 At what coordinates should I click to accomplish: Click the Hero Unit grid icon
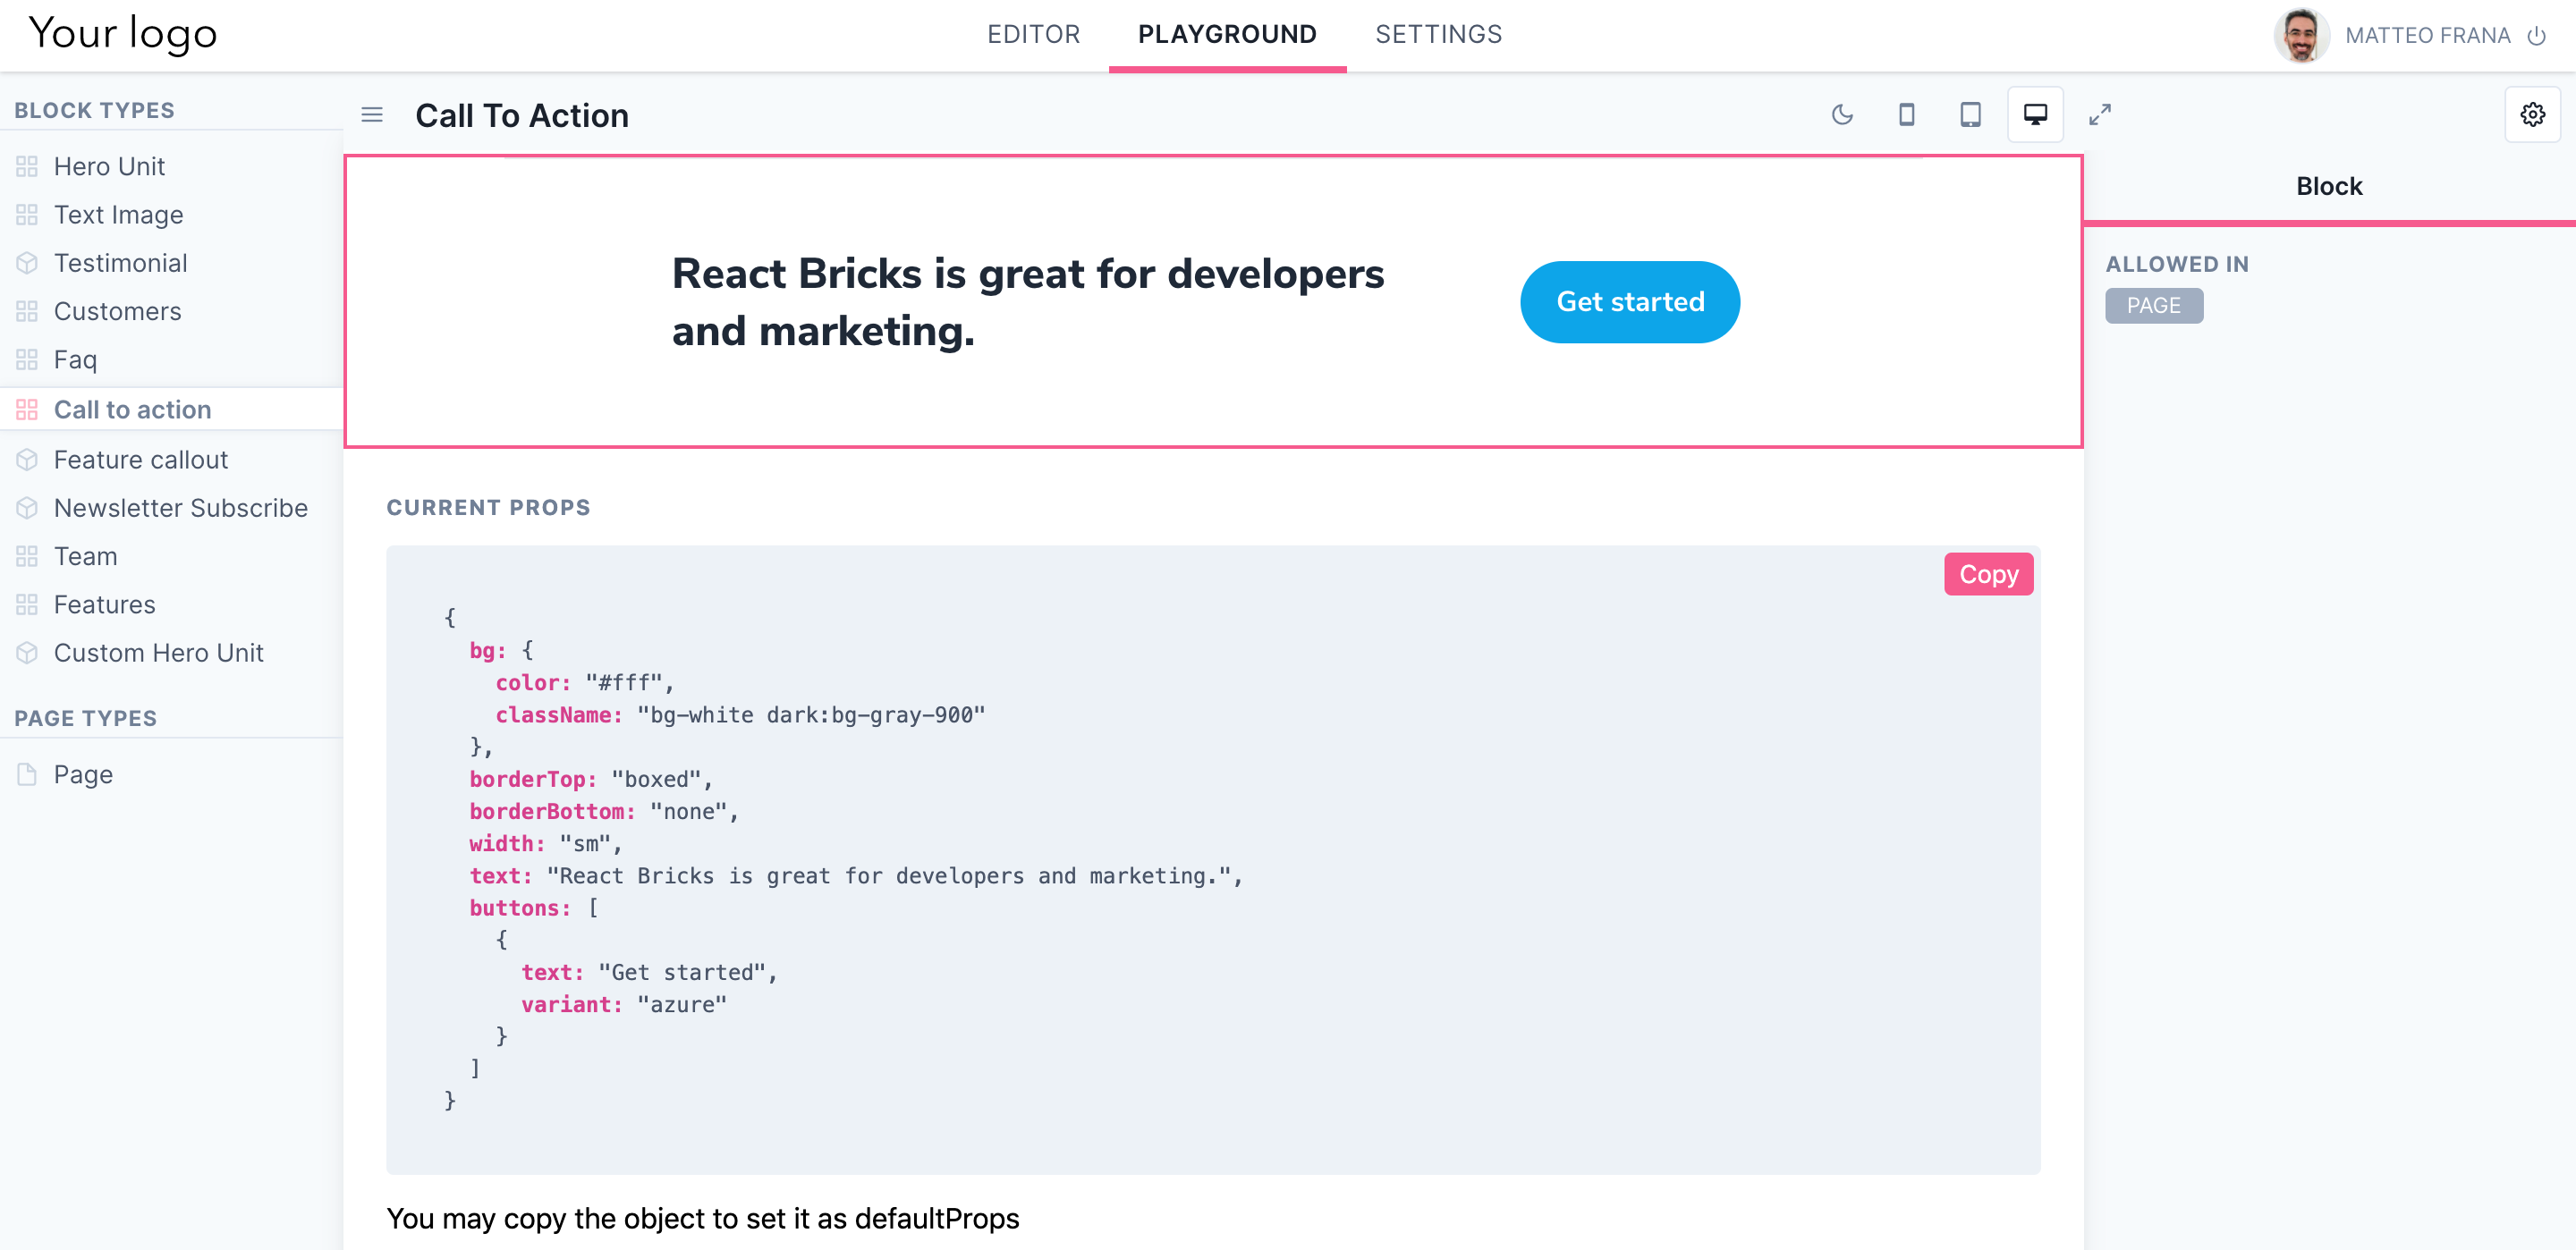(x=27, y=166)
